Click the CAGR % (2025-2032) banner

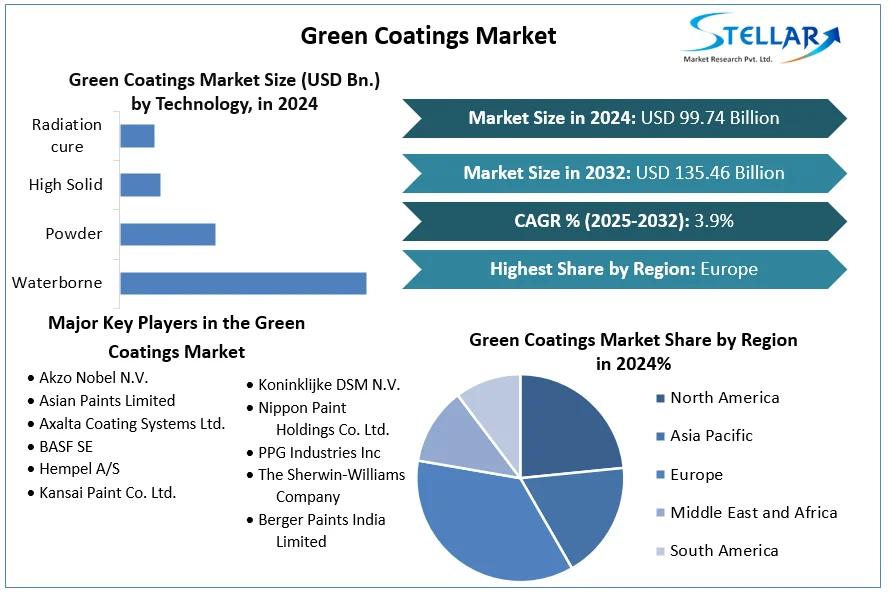(x=624, y=221)
